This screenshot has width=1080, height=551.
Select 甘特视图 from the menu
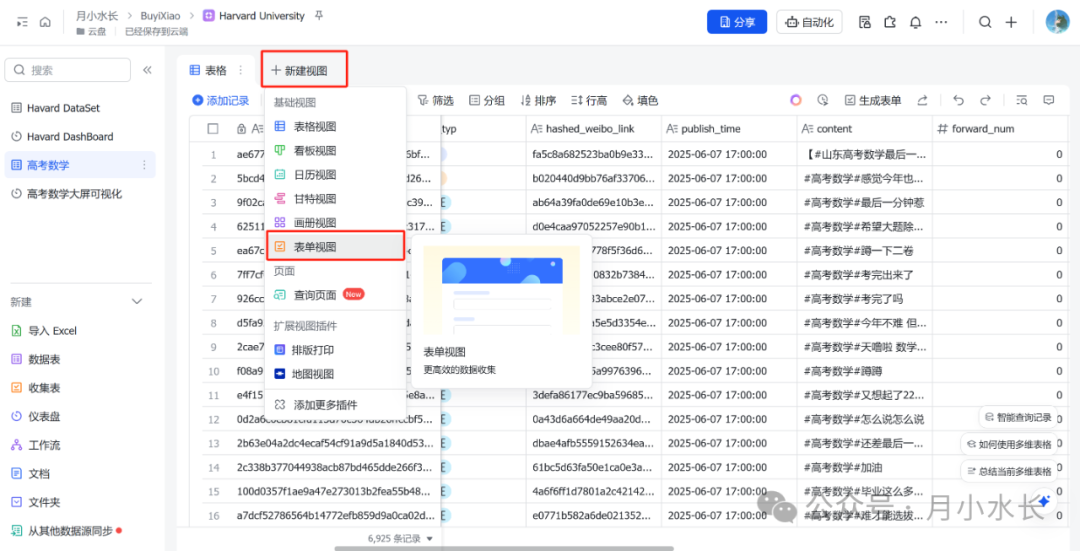335,199
